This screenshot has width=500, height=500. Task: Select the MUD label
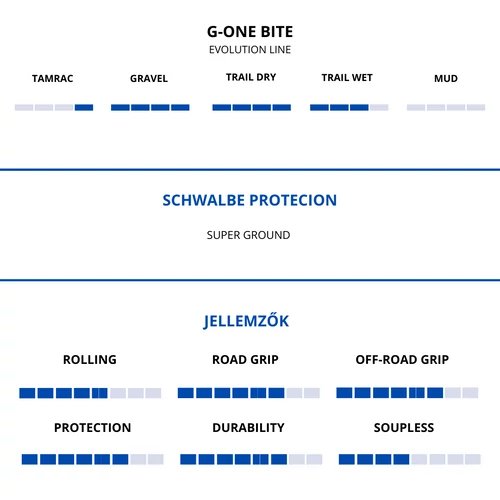pos(446,78)
